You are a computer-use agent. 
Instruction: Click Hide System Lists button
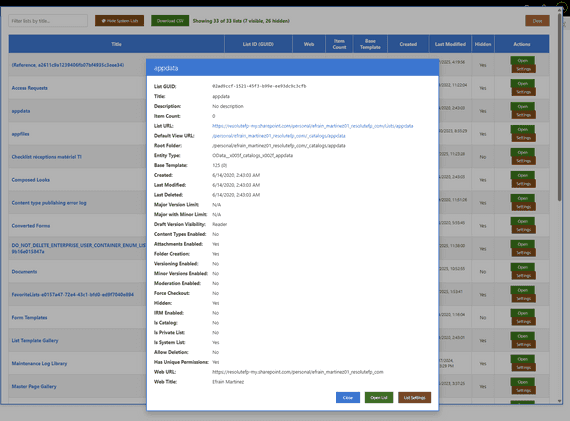[x=120, y=21]
